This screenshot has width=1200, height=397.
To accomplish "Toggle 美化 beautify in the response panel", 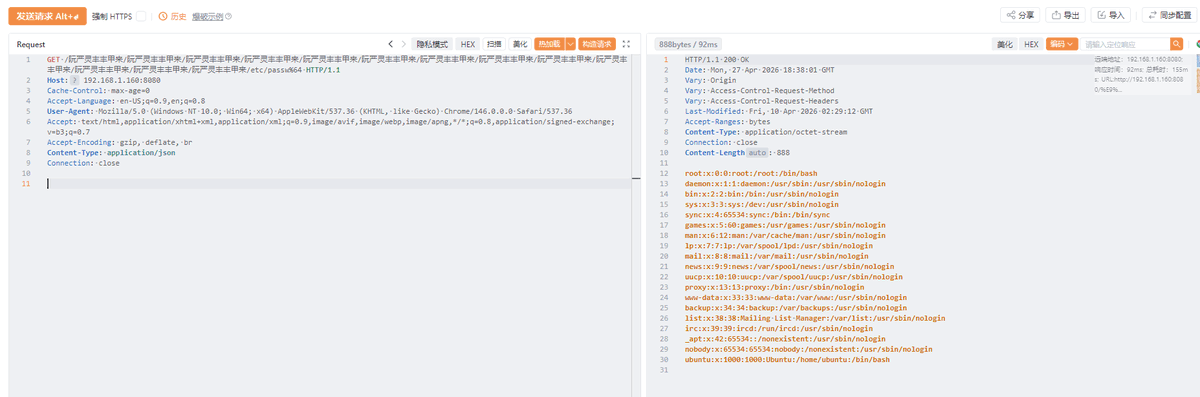I will tap(1005, 44).
